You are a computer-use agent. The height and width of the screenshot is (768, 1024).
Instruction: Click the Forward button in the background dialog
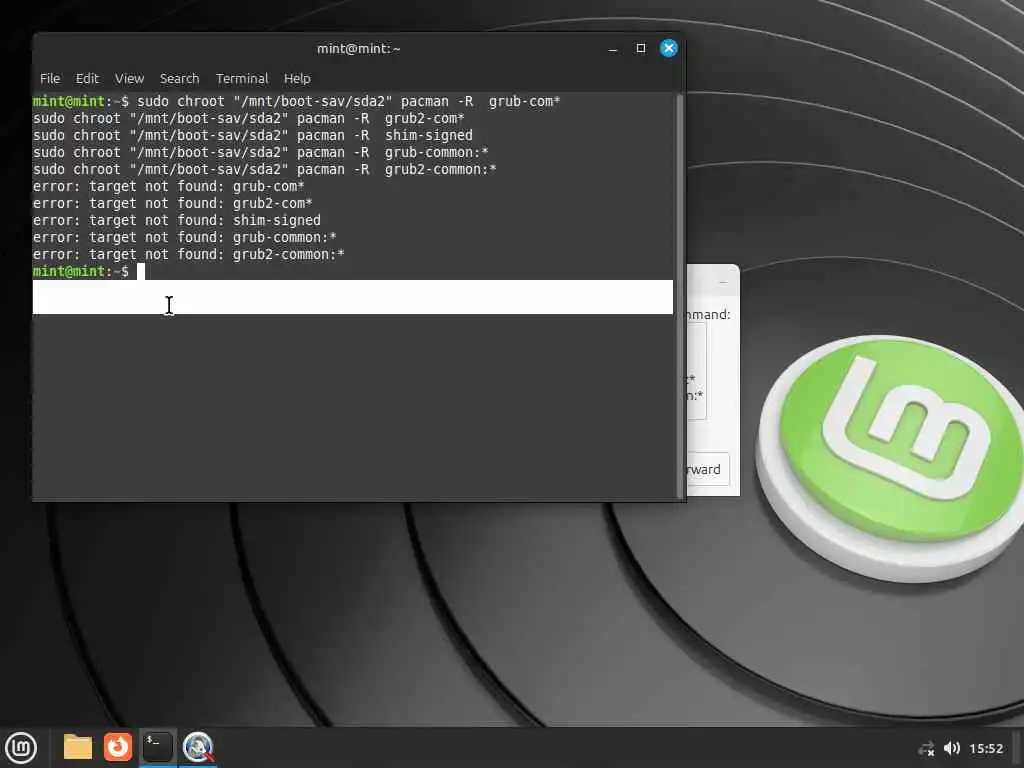[x=707, y=469]
